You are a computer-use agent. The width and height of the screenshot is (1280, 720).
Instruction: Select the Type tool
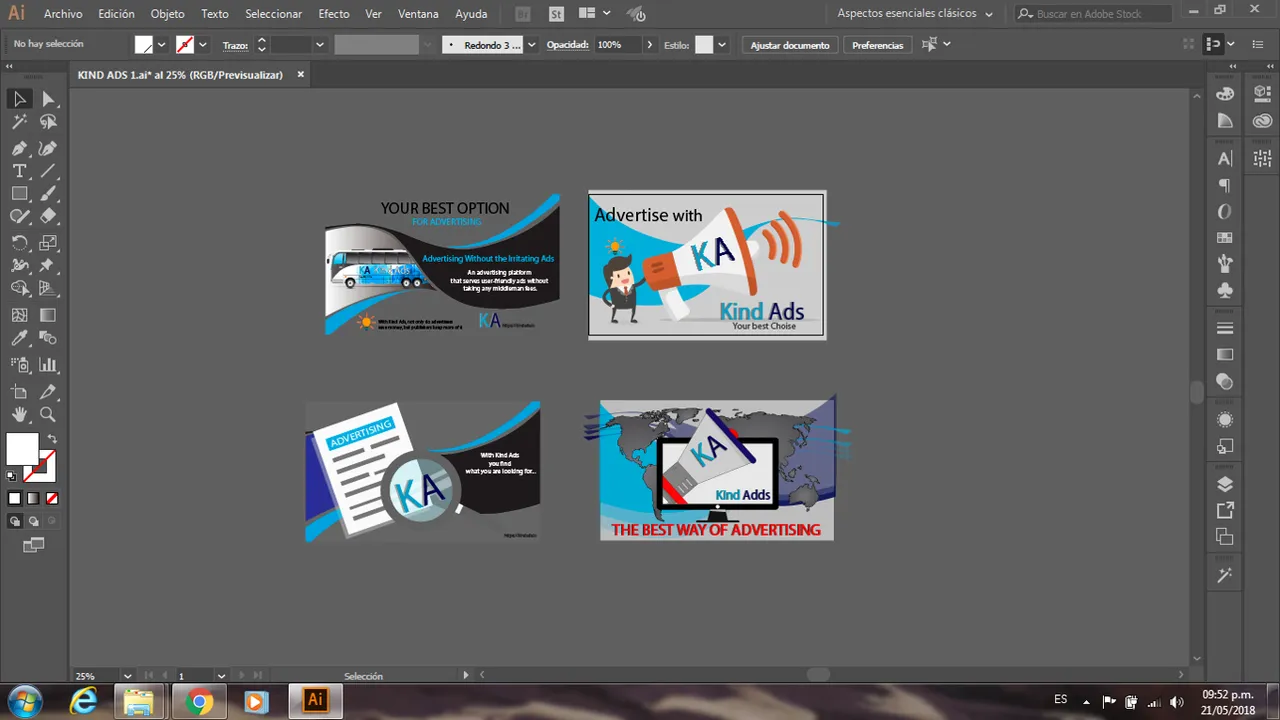point(19,171)
